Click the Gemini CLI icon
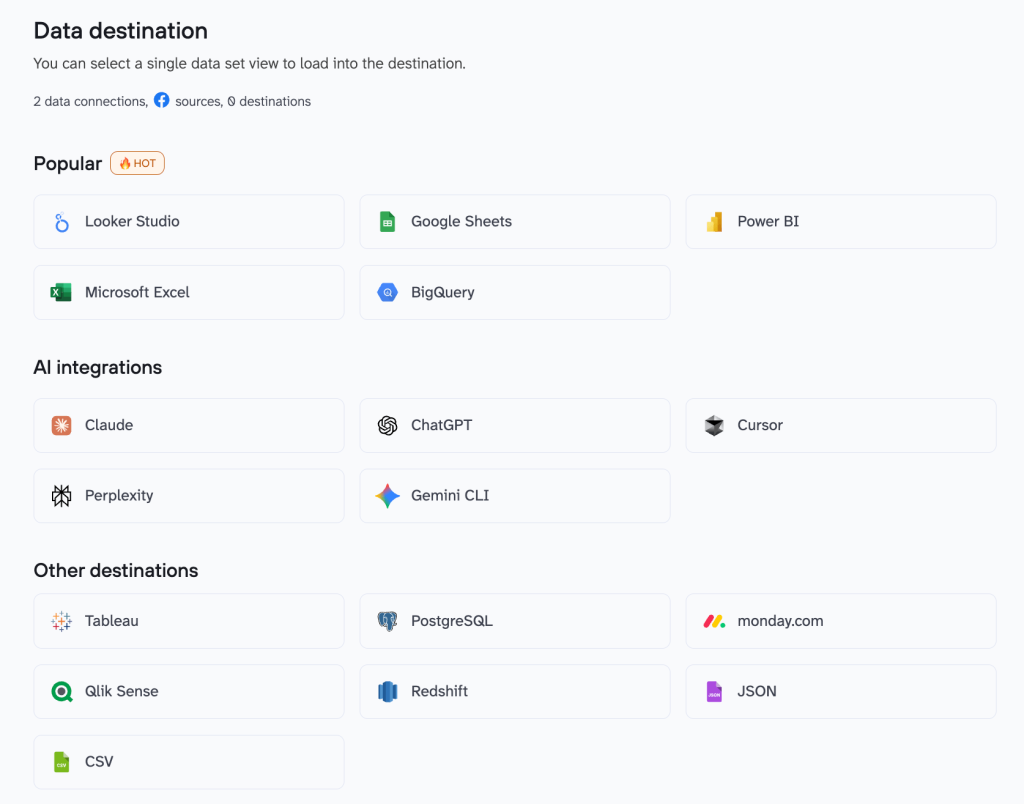 (x=386, y=495)
